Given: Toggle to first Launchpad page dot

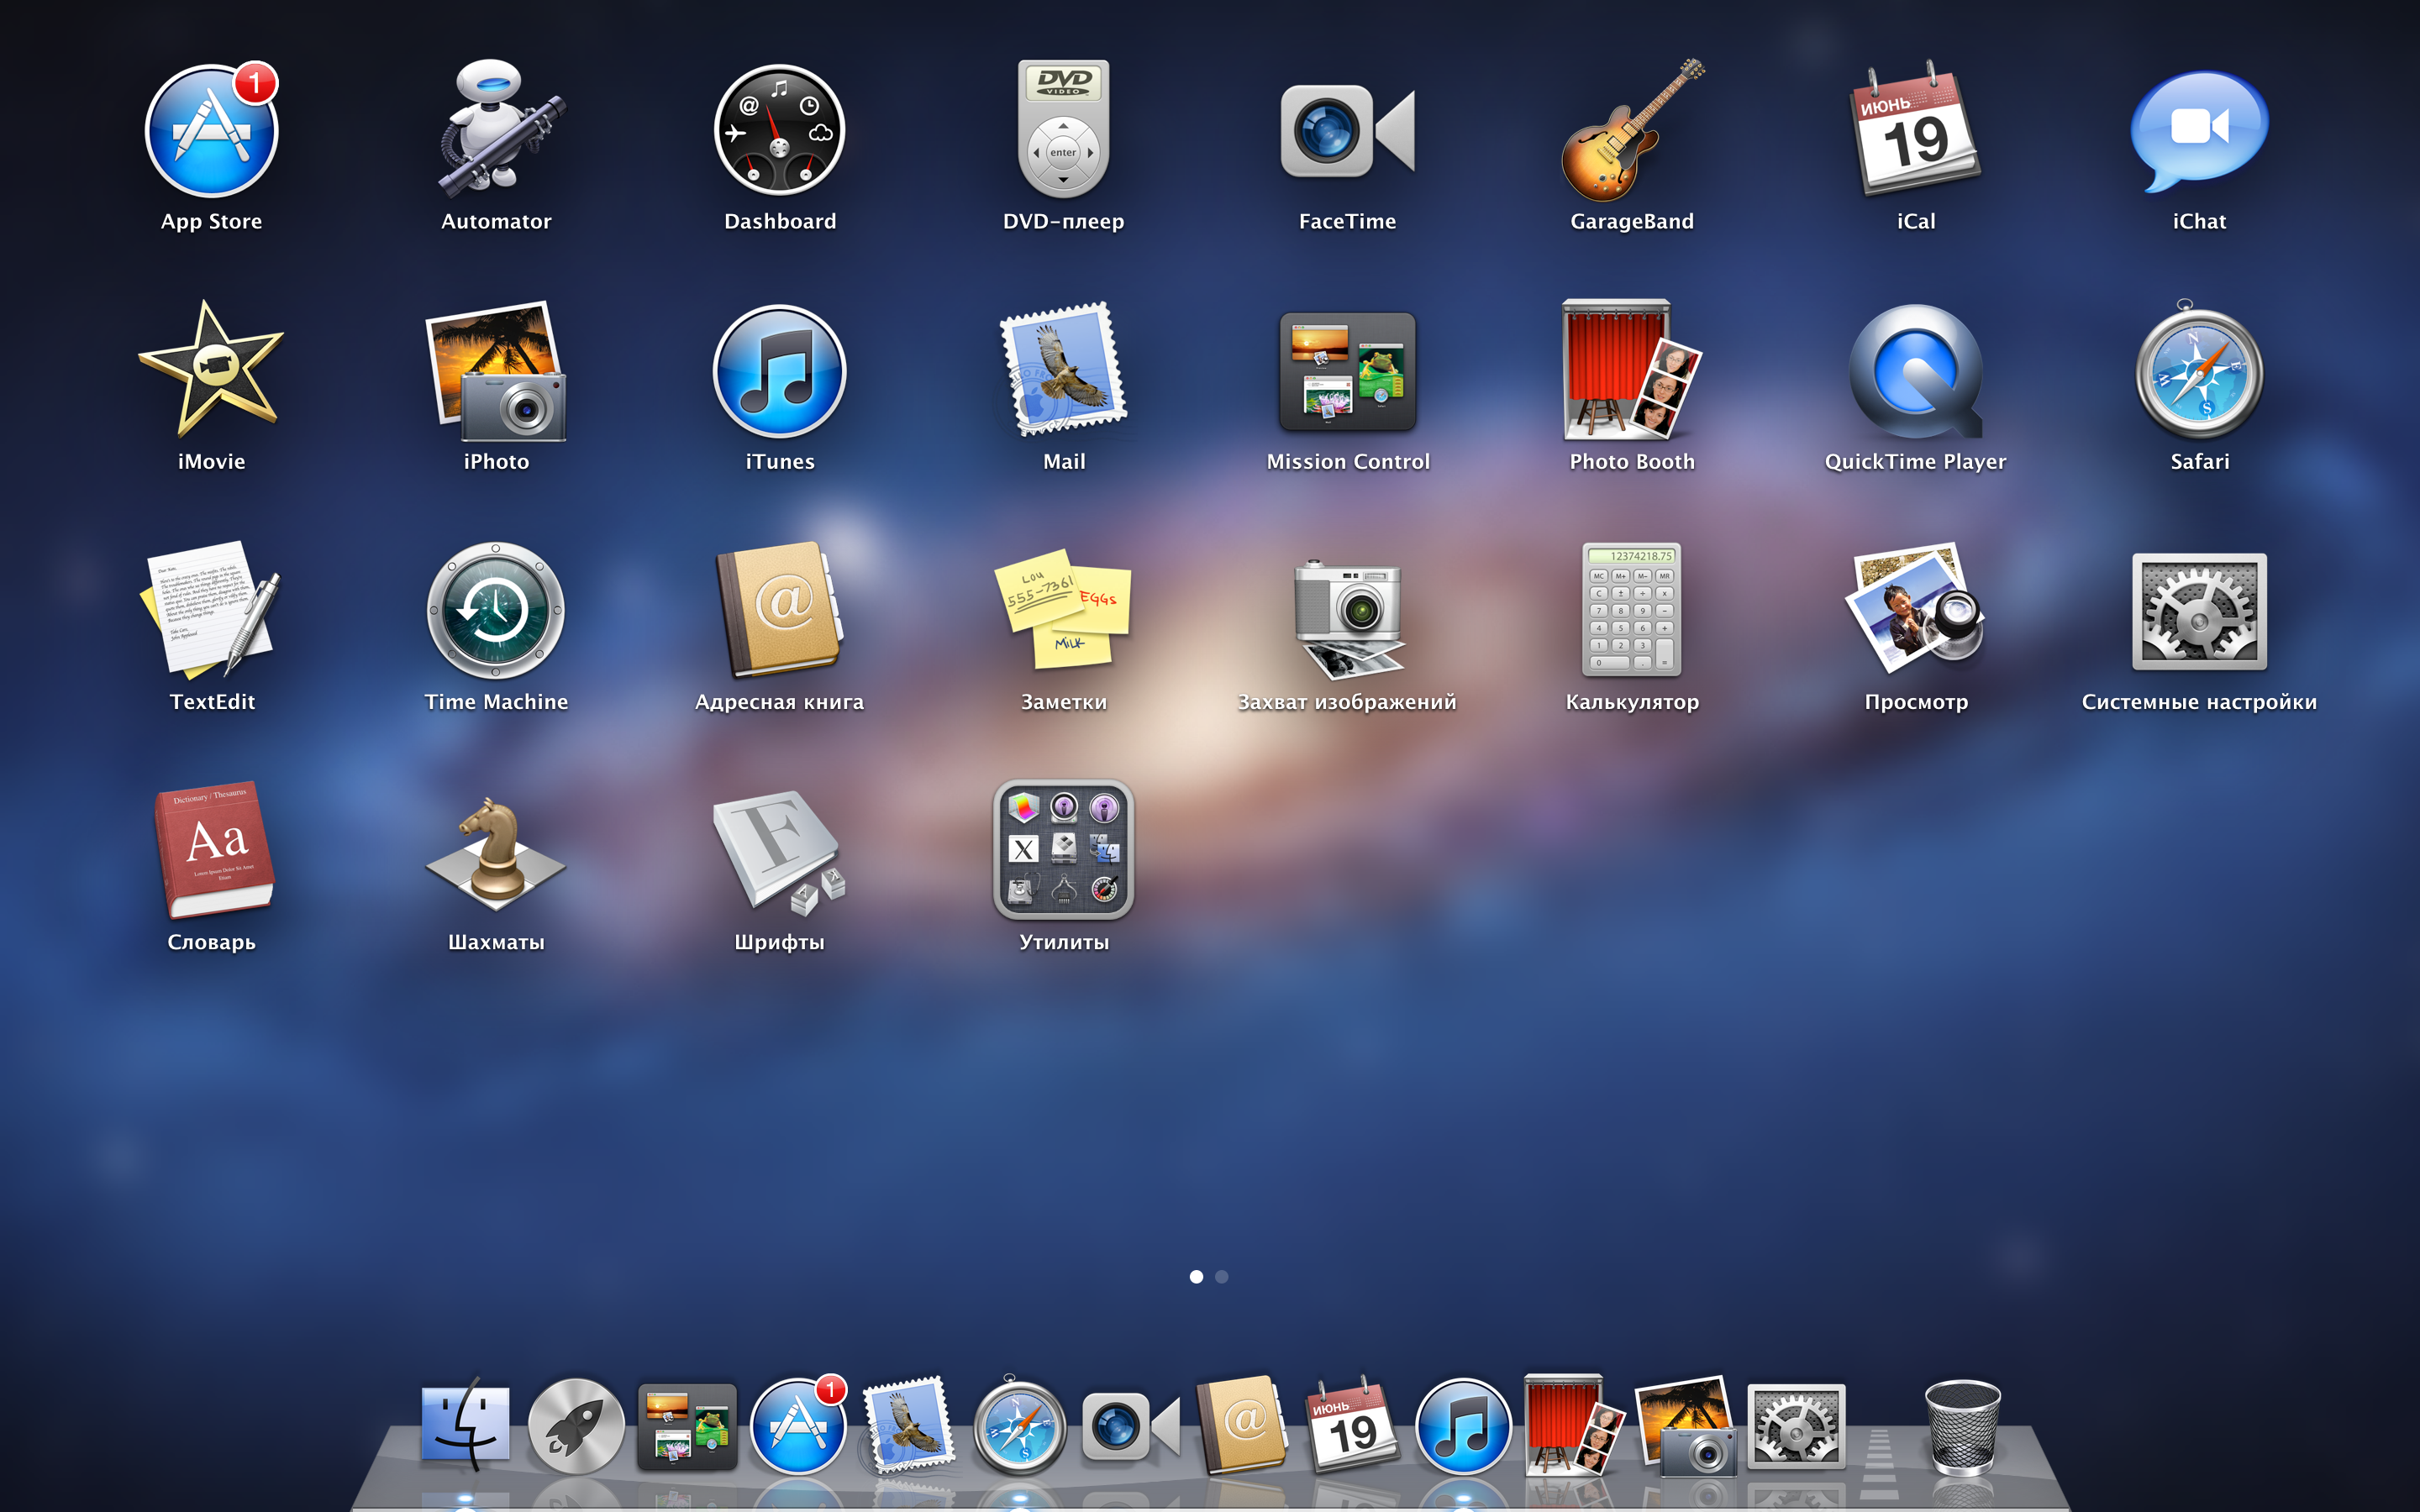Looking at the screenshot, I should (x=1195, y=1277).
